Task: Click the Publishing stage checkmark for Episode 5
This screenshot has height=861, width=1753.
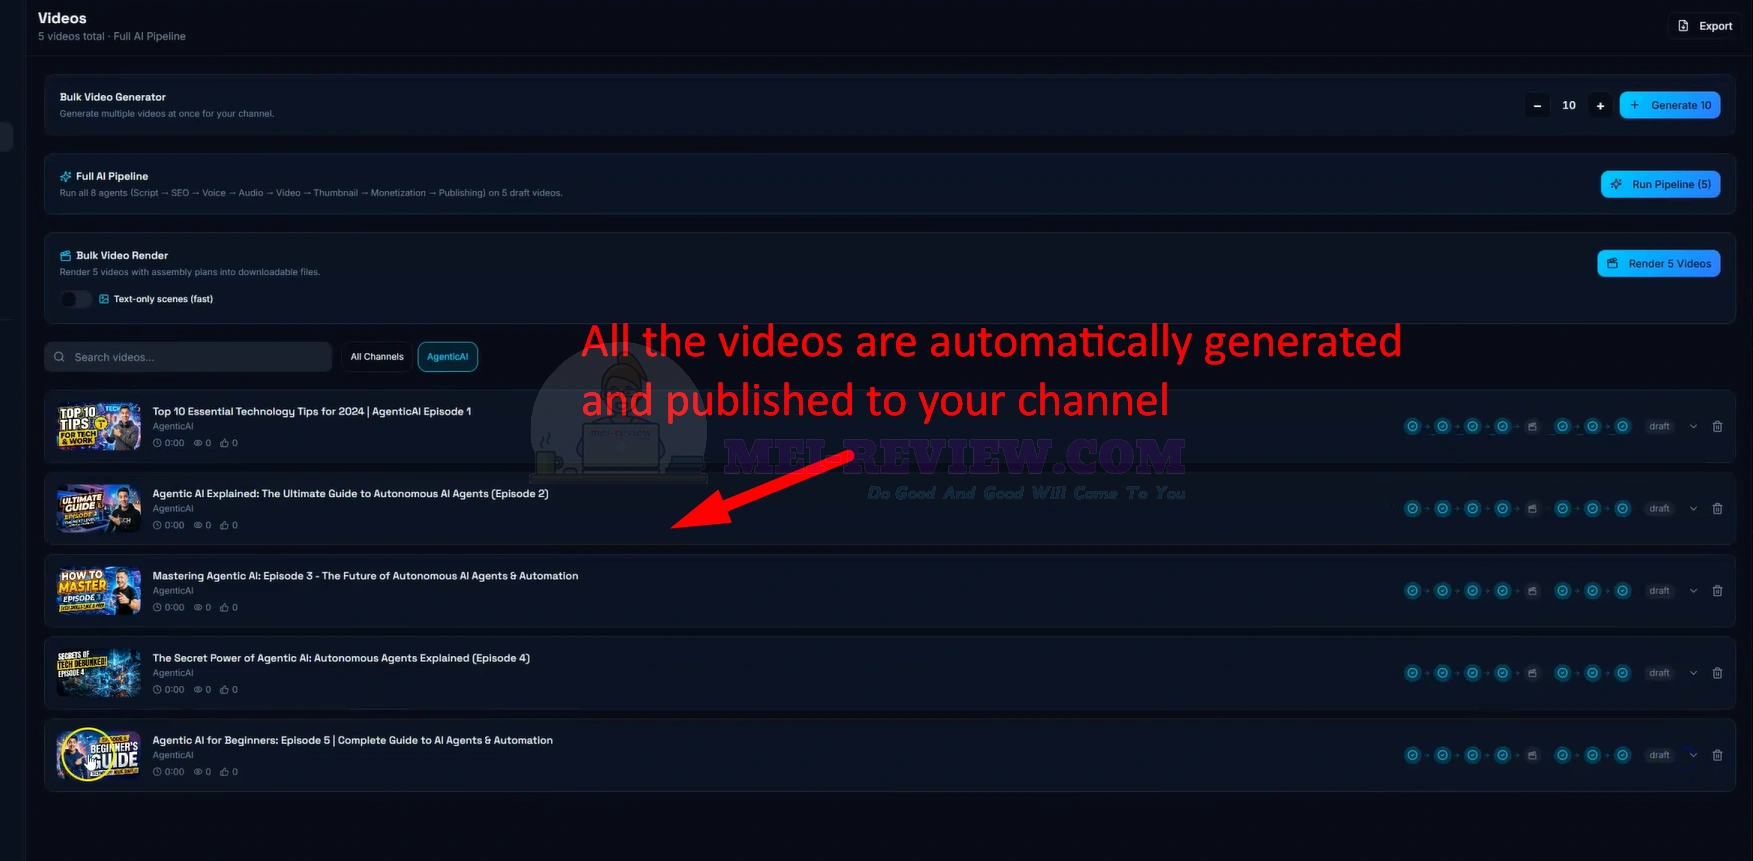Action: pos(1623,755)
